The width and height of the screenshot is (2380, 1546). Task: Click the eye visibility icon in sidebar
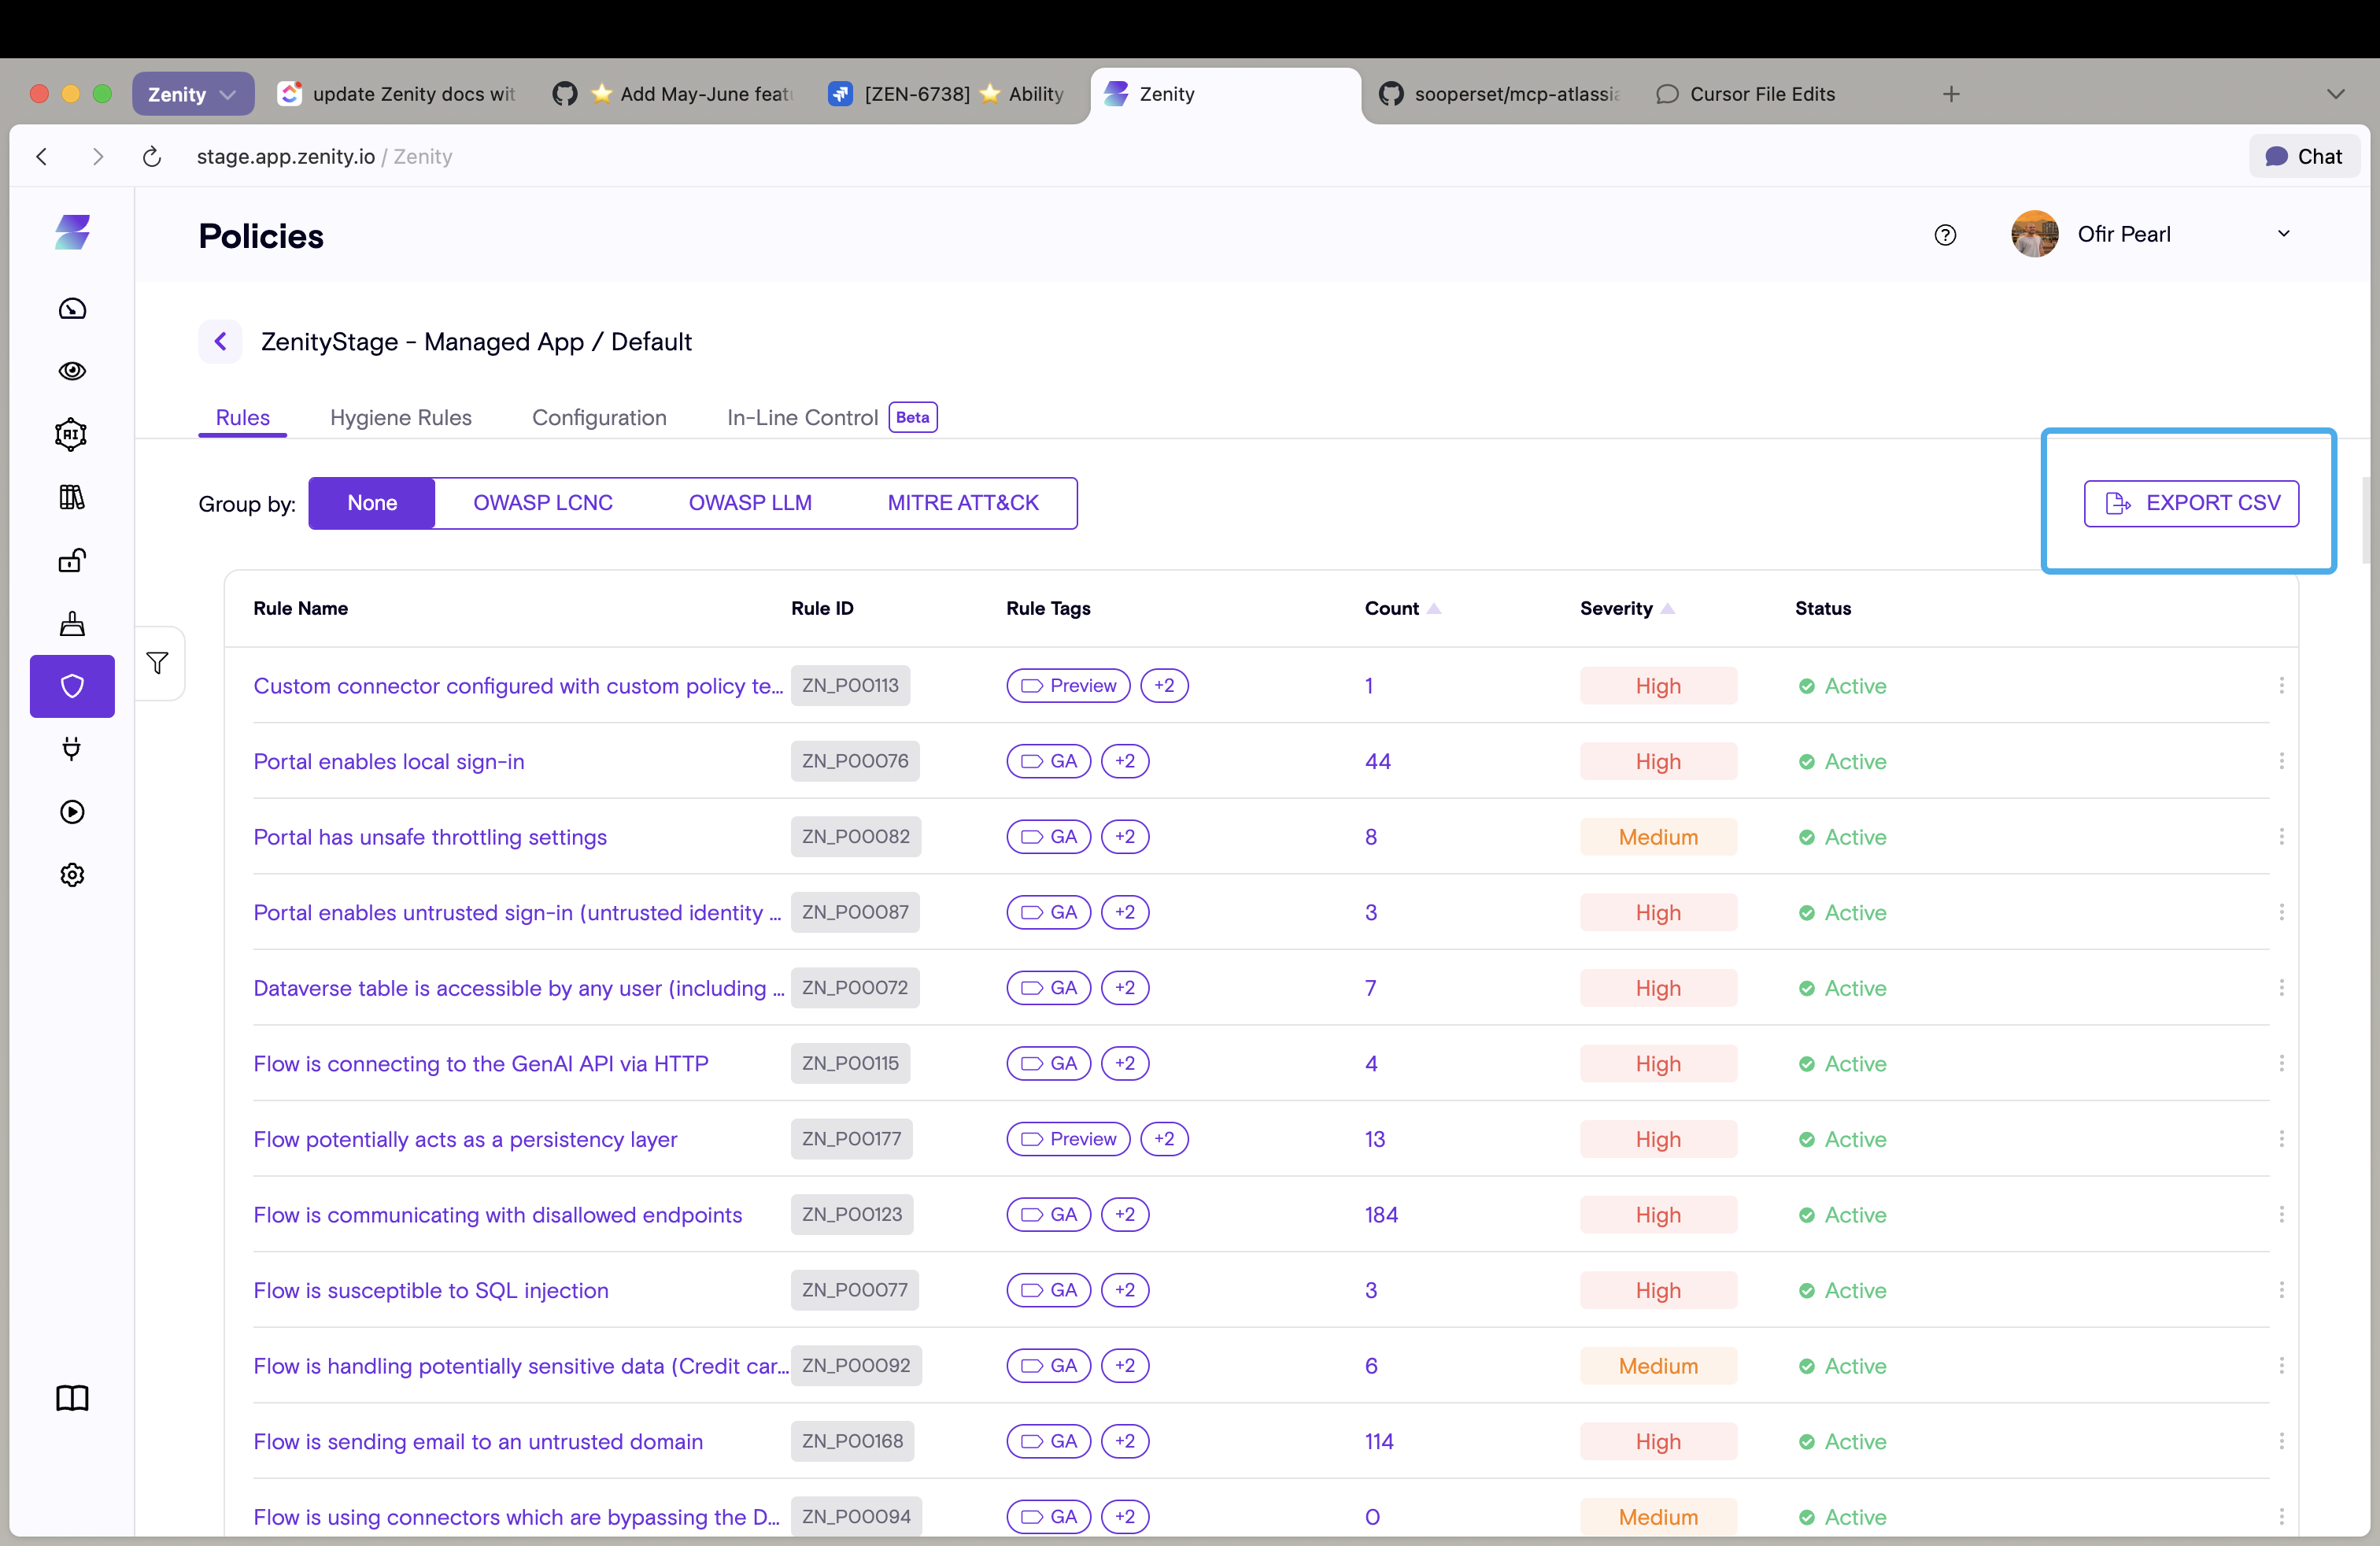pyautogui.click(x=72, y=371)
